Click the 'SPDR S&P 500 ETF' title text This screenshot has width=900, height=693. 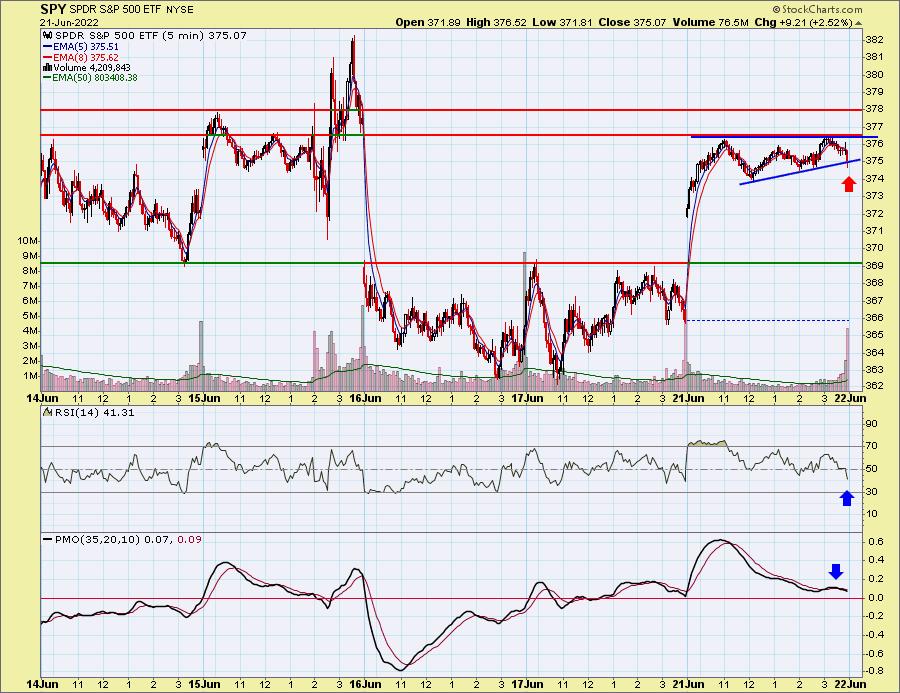(x=116, y=10)
